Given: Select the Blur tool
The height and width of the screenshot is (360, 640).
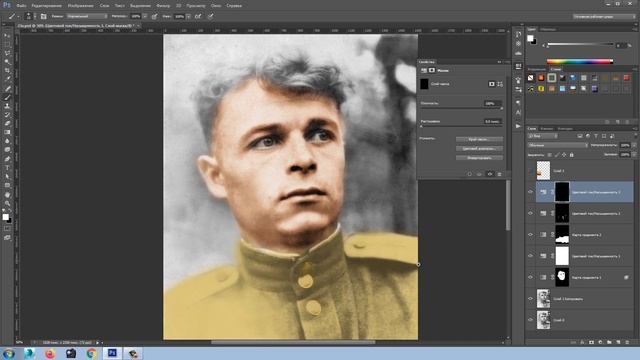Looking at the screenshot, I should click(x=7, y=141).
